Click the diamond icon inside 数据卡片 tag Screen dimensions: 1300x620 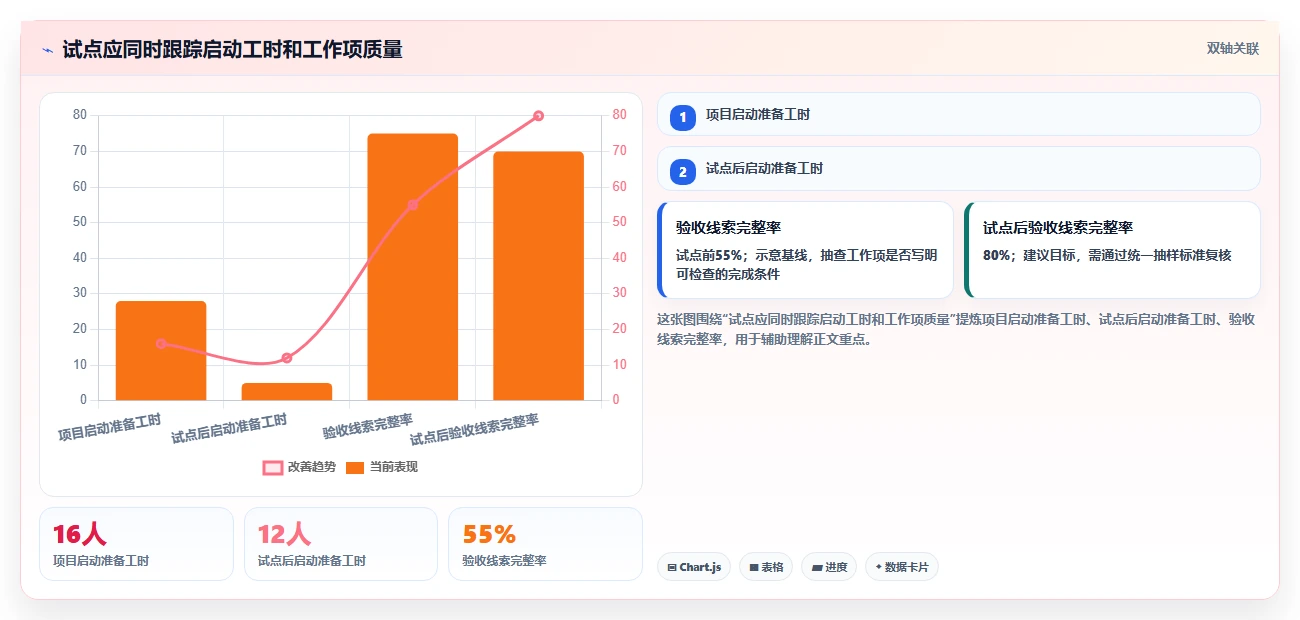[x=878, y=567]
